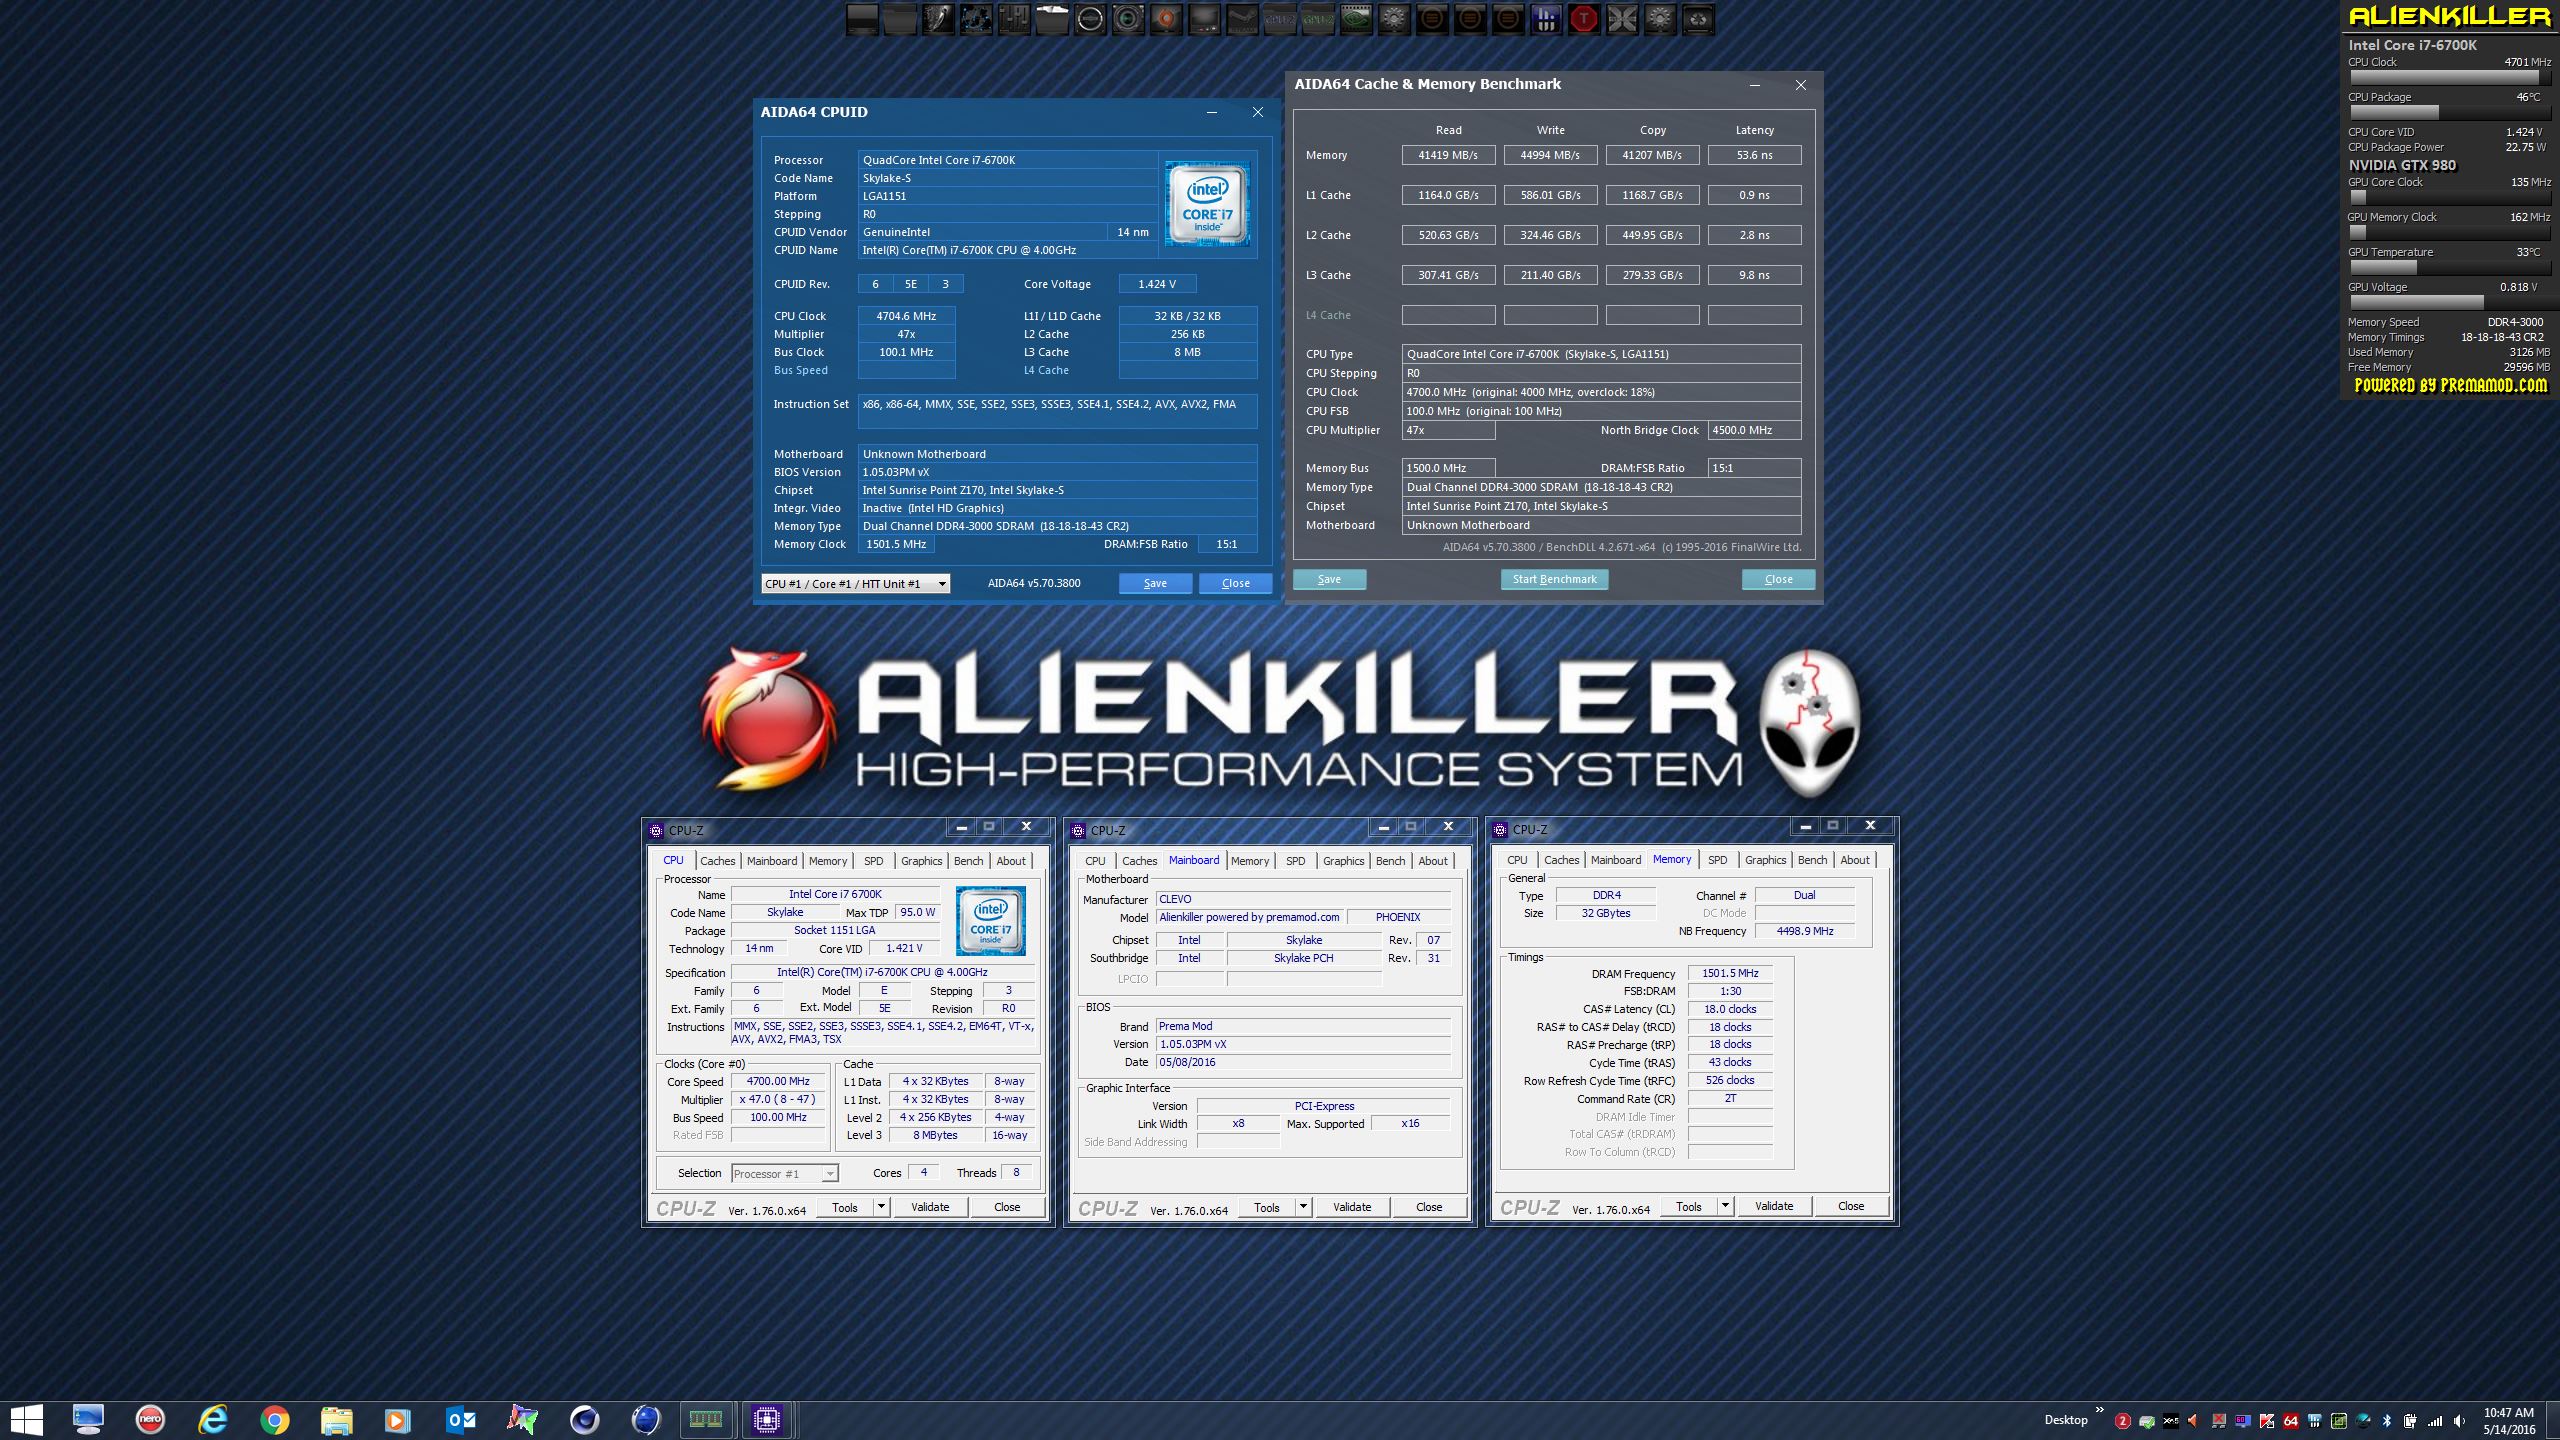Screen dimensions: 2560x1440
Task: Click the Intel Core i7 logo in AIDA64 CPUID
Action: (x=1208, y=204)
